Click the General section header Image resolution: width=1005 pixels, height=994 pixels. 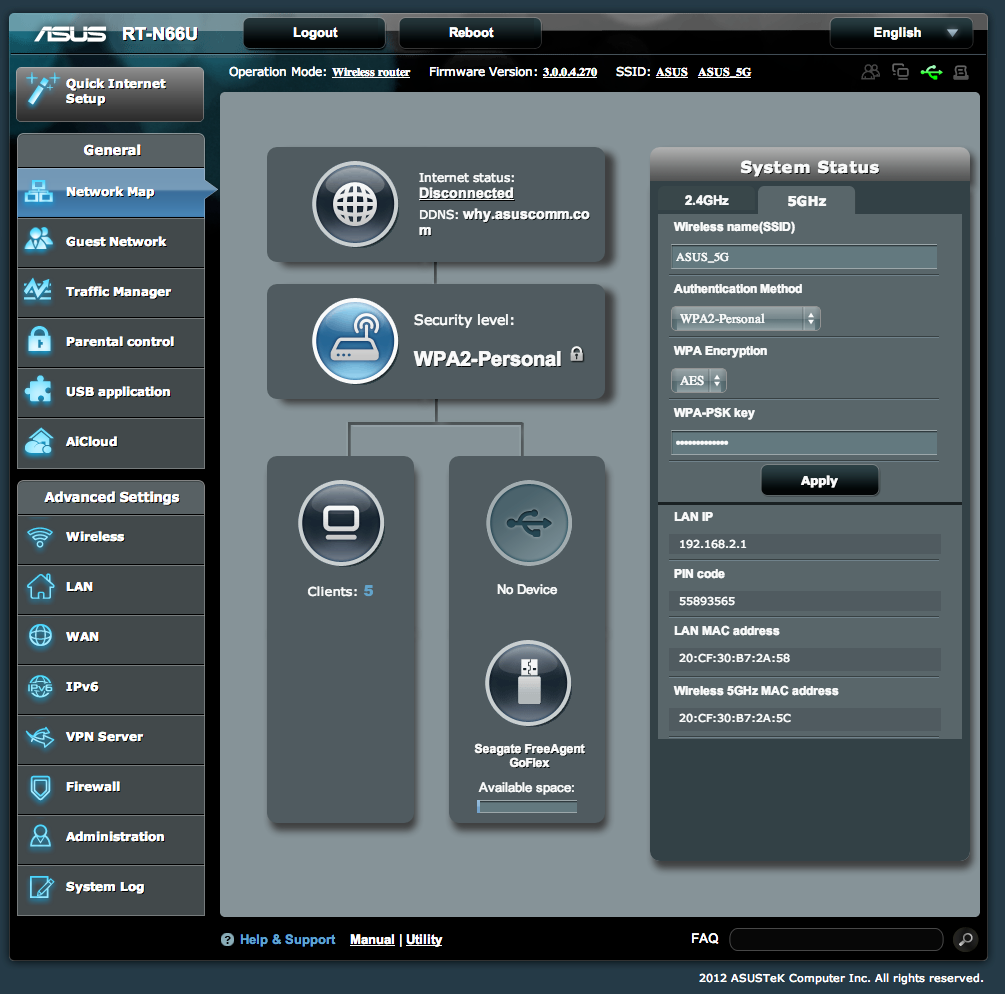coord(112,150)
